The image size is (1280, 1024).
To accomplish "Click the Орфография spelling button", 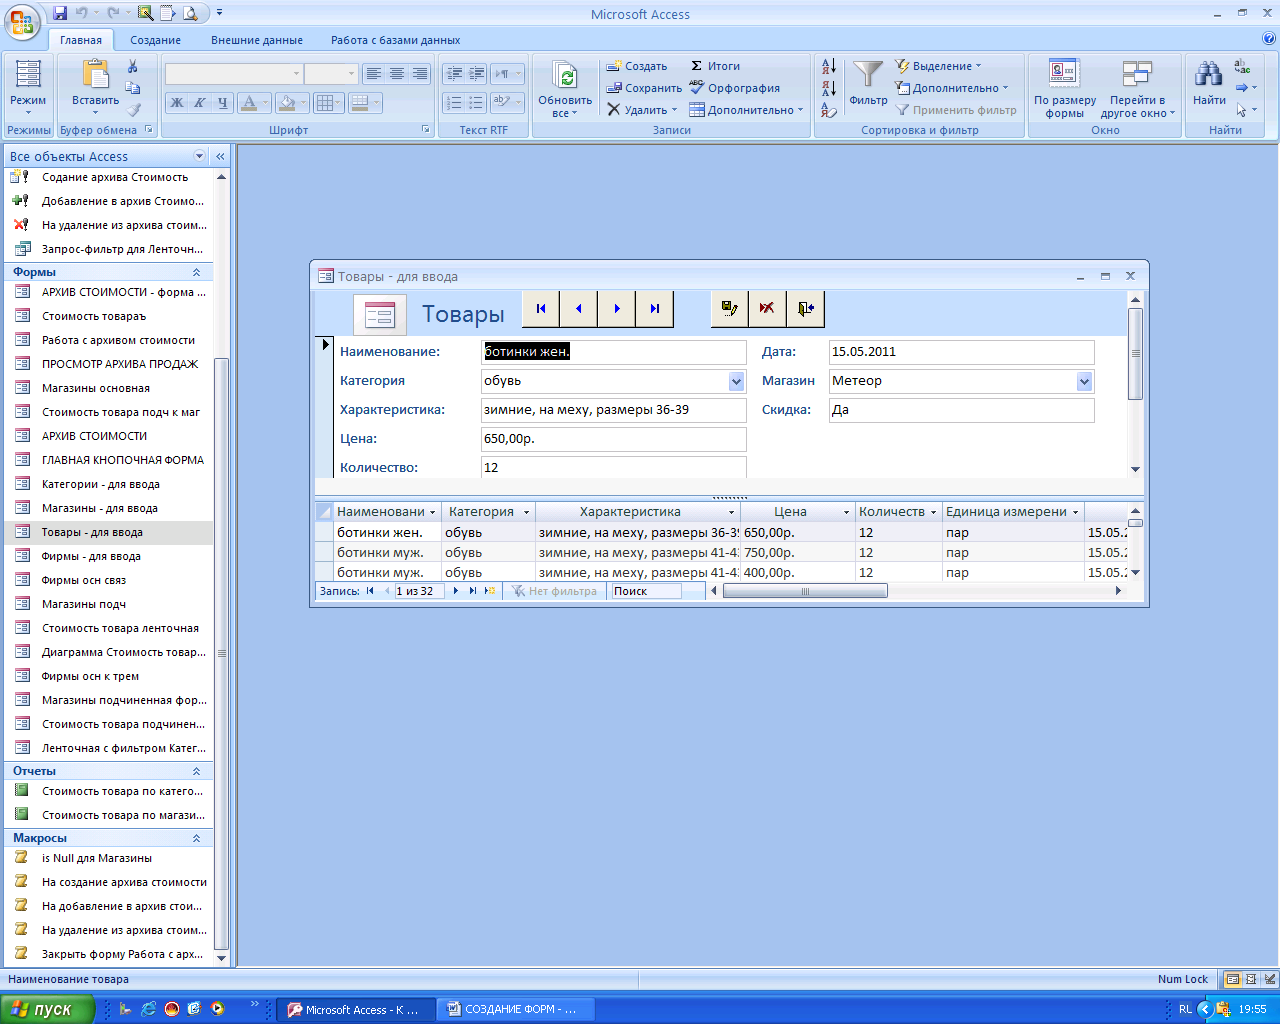I will (735, 88).
